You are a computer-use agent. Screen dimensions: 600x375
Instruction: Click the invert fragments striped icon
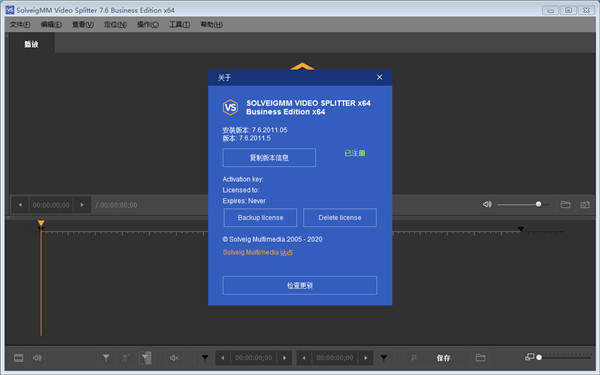click(146, 358)
